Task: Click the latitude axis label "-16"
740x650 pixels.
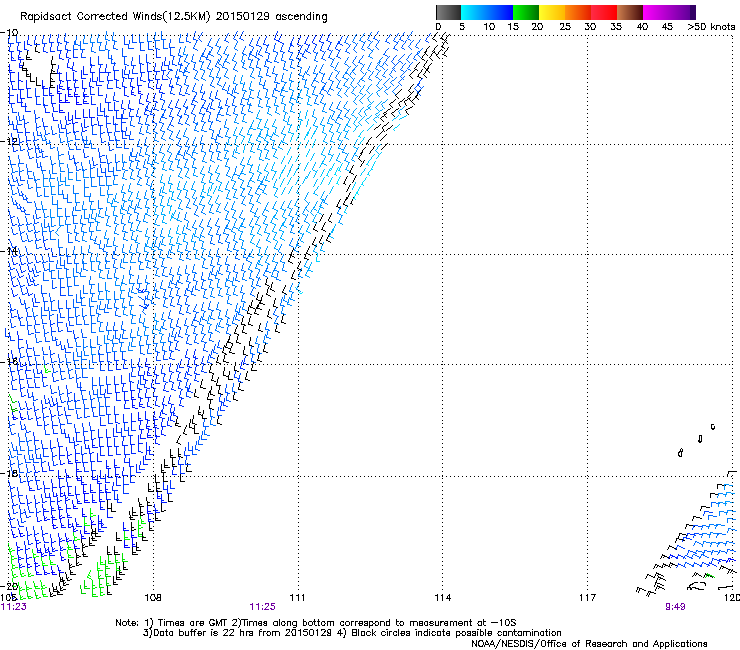Action: [x=10, y=361]
